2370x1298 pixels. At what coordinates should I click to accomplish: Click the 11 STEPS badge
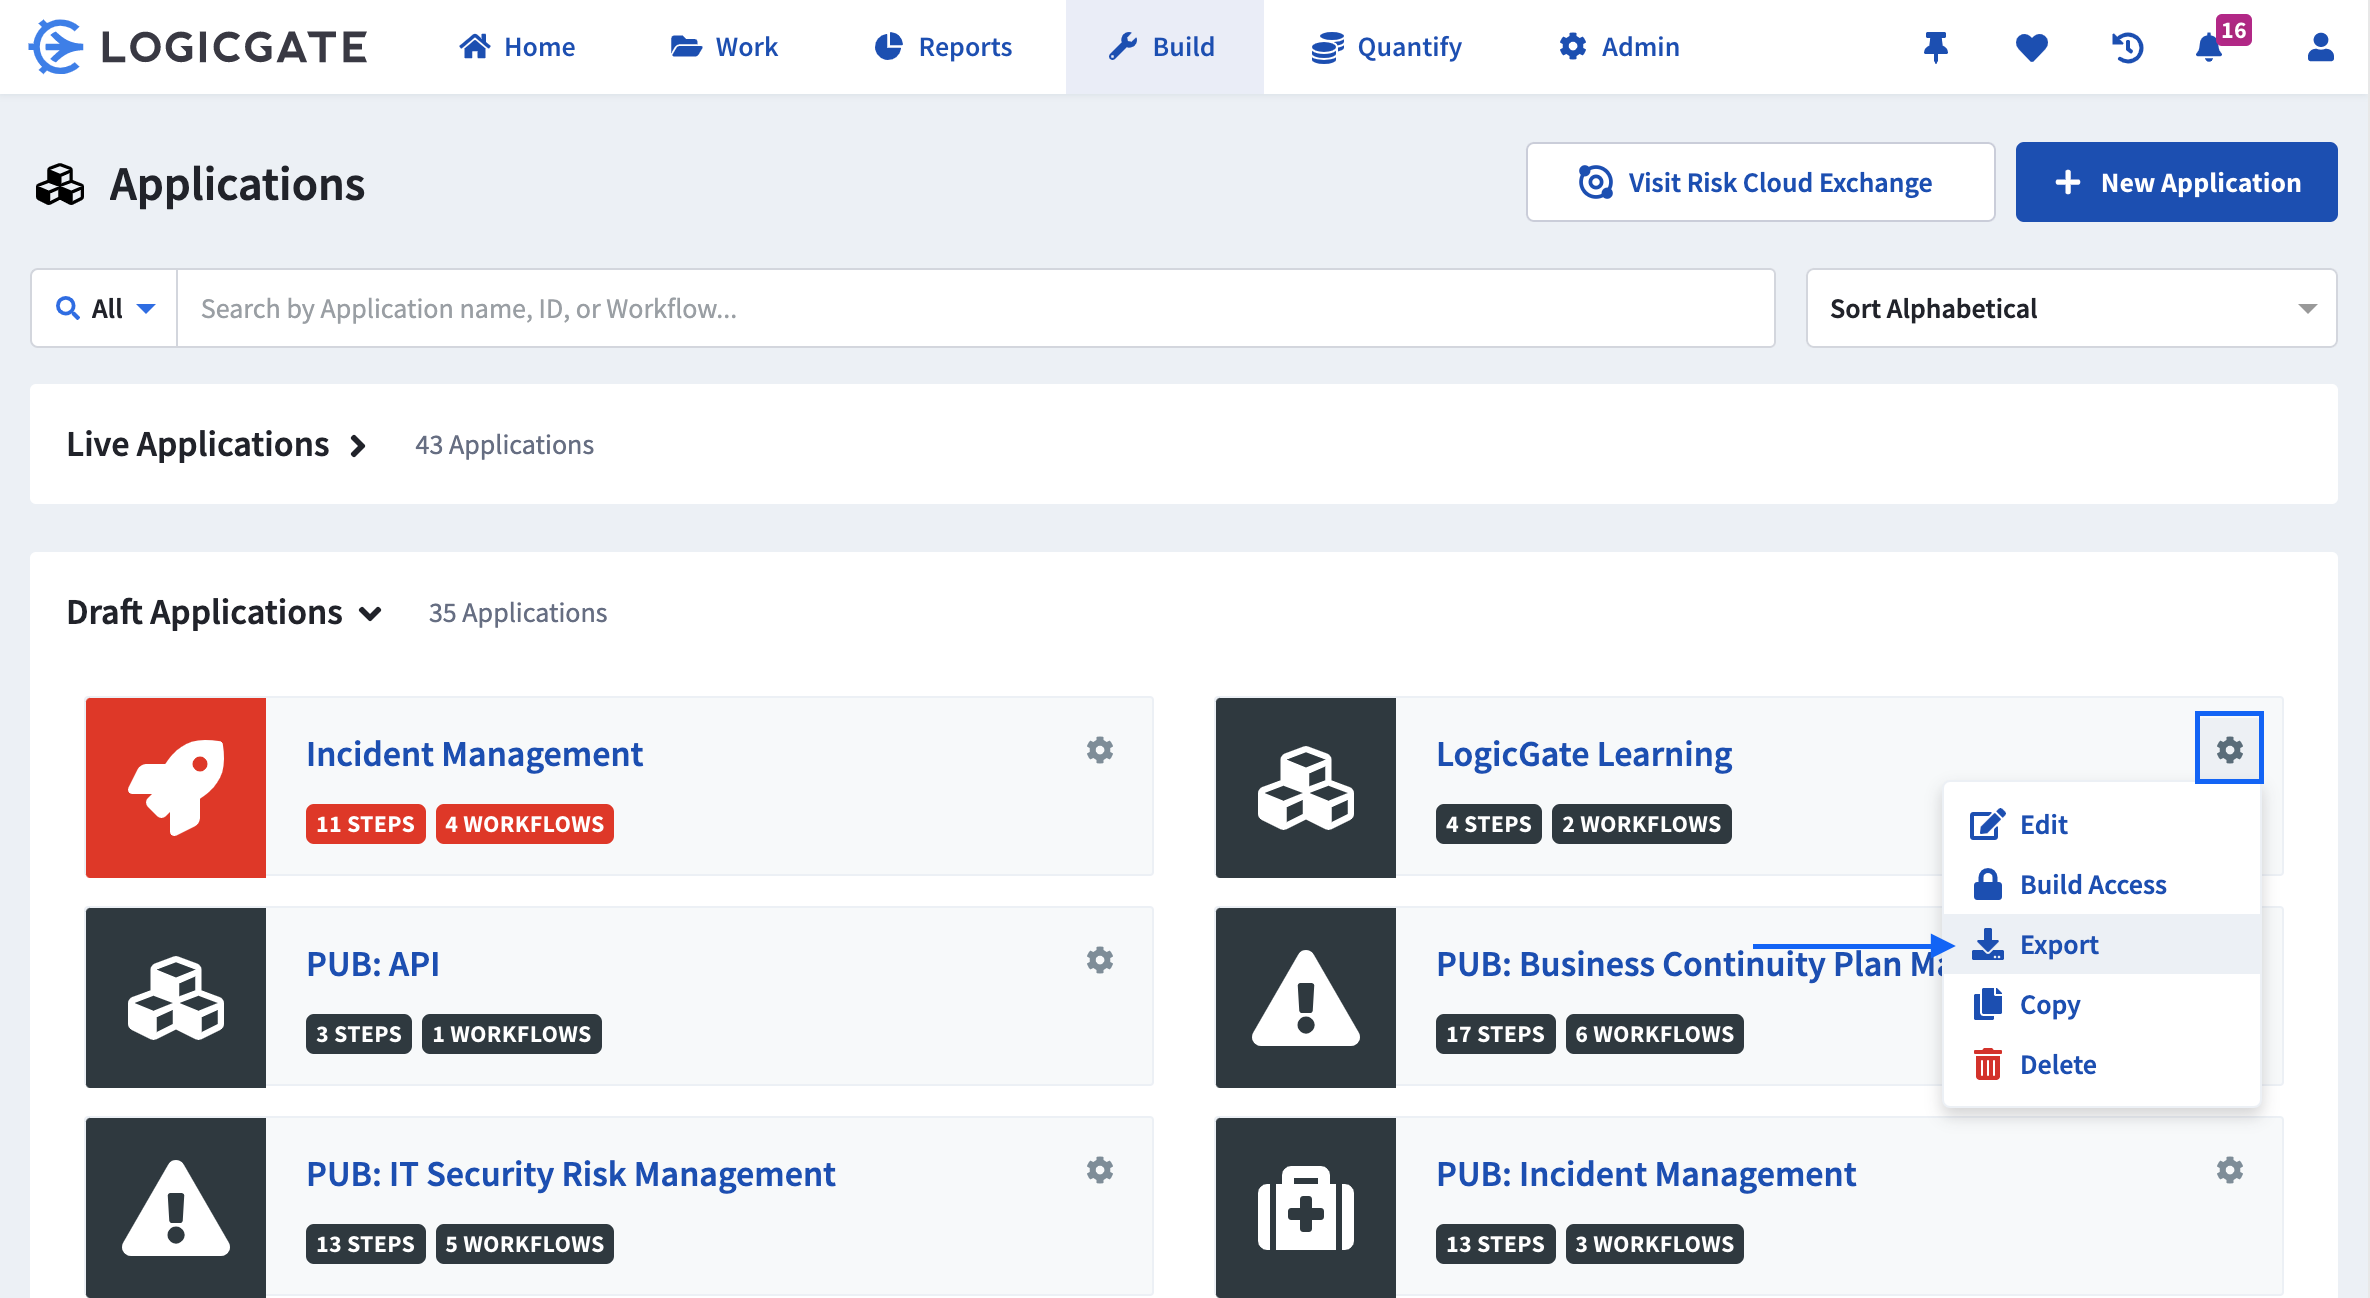pos(365,824)
